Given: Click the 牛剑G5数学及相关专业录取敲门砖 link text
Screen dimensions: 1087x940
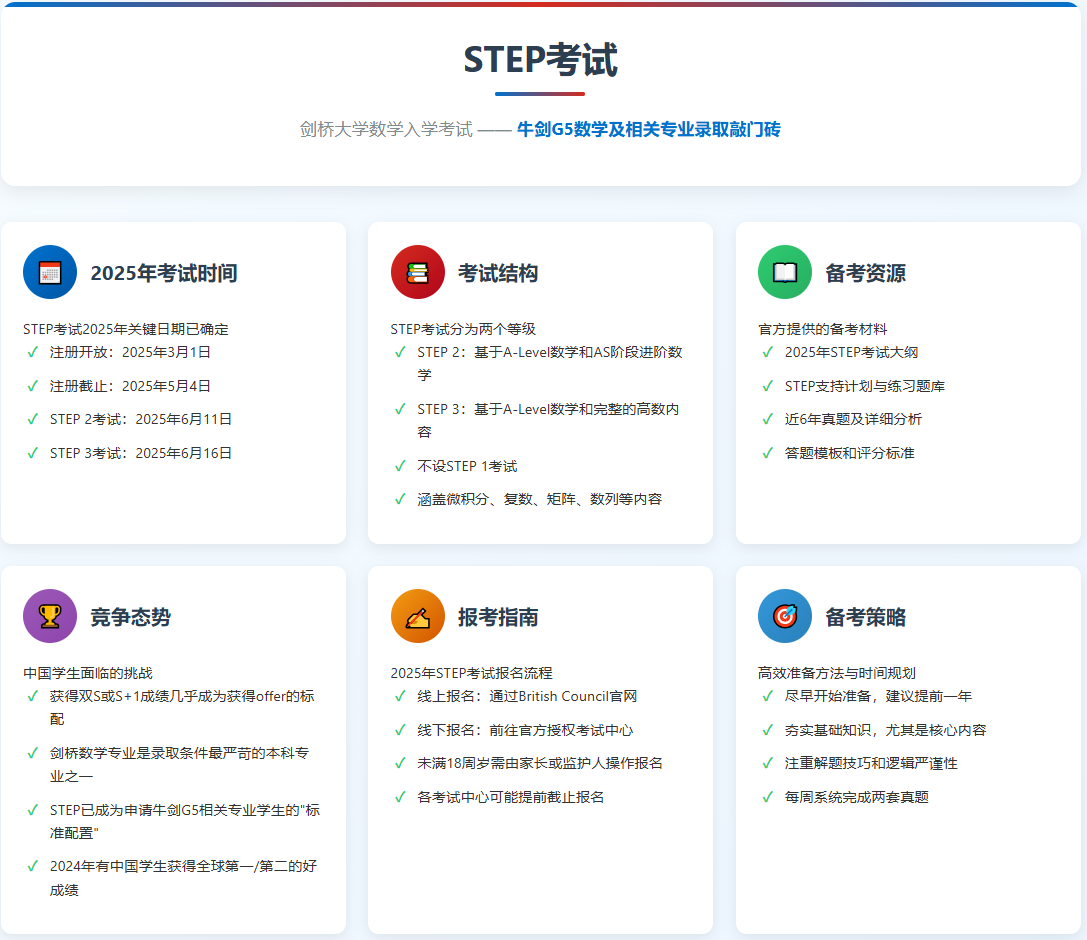Looking at the screenshot, I should point(648,130).
